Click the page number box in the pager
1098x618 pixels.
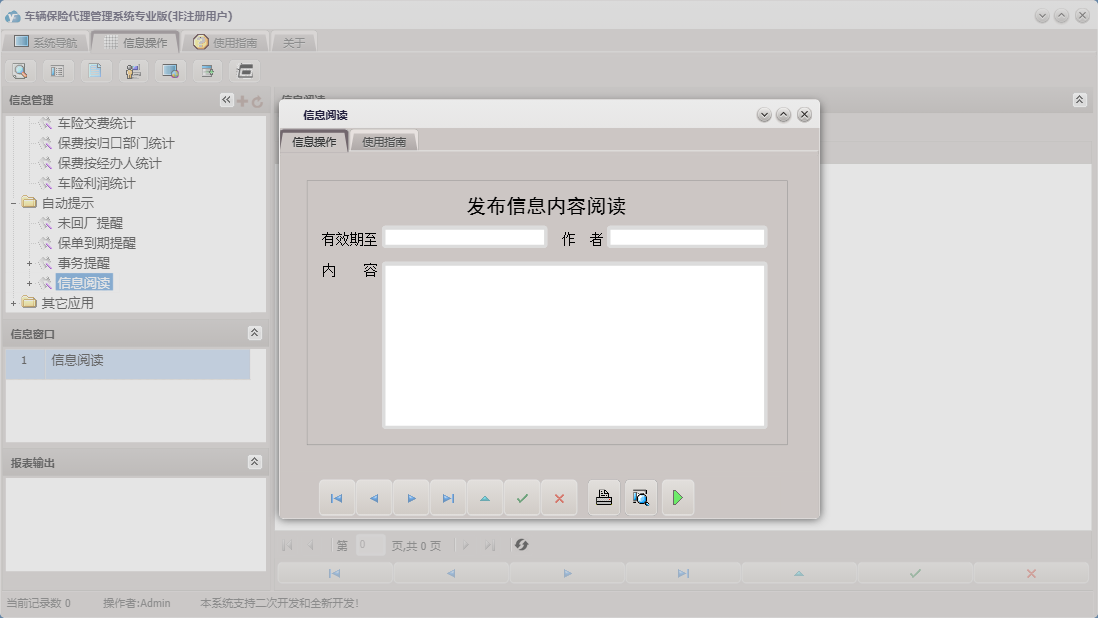[x=370, y=545]
